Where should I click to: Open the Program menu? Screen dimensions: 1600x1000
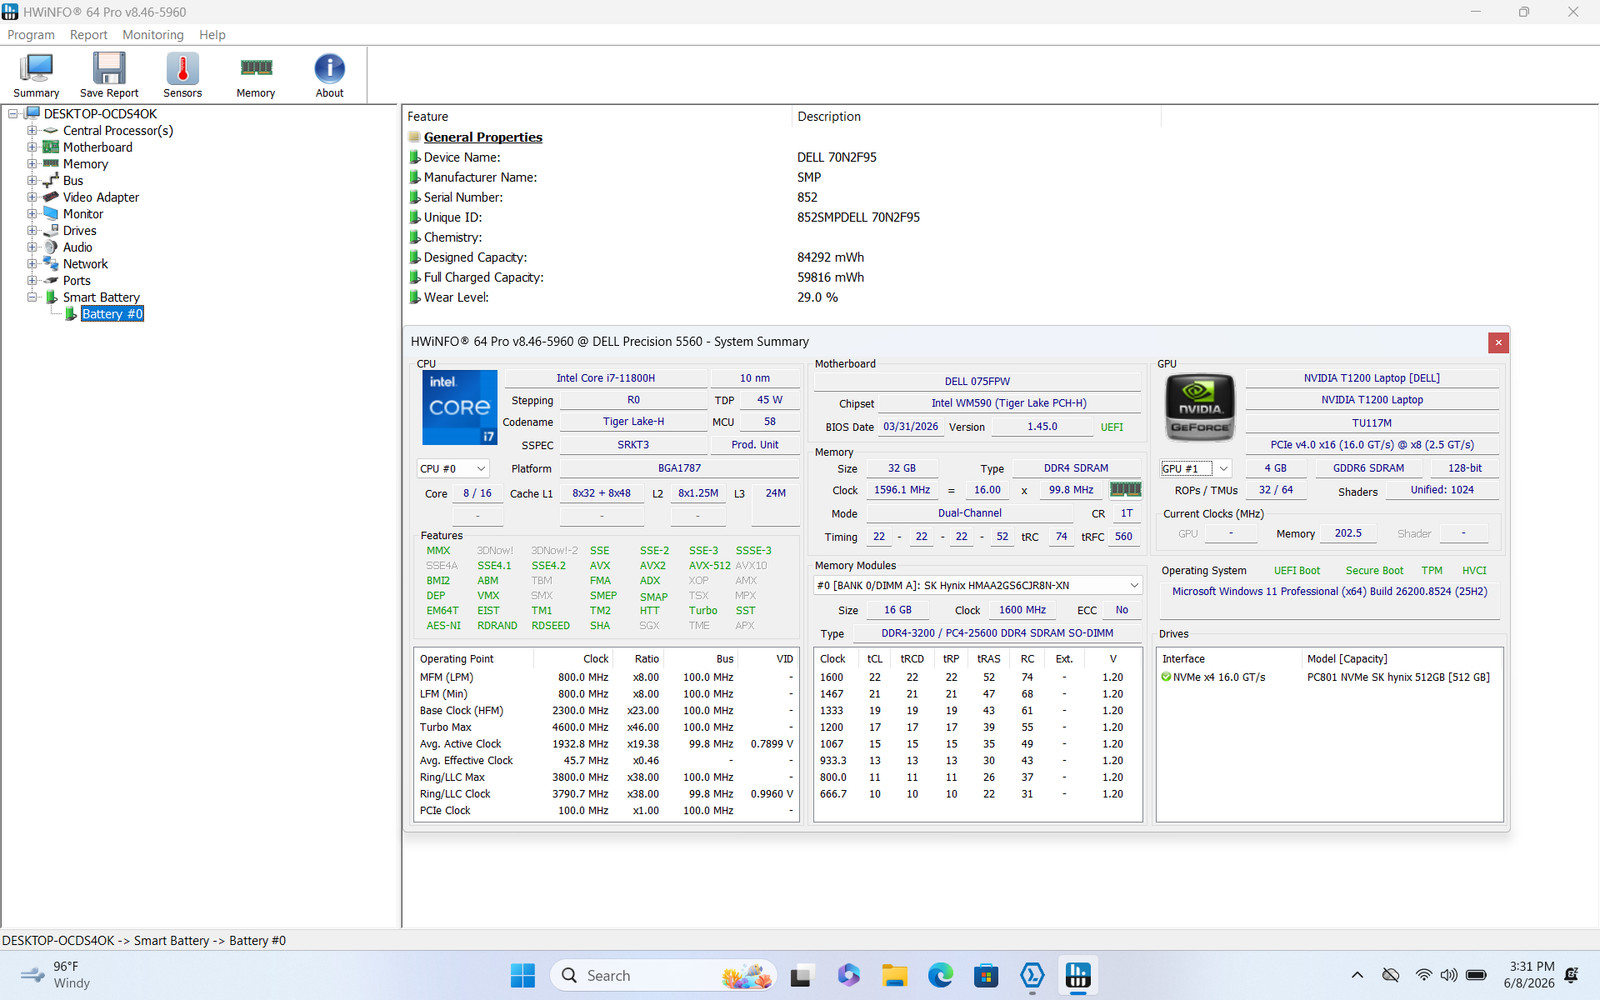(x=31, y=35)
